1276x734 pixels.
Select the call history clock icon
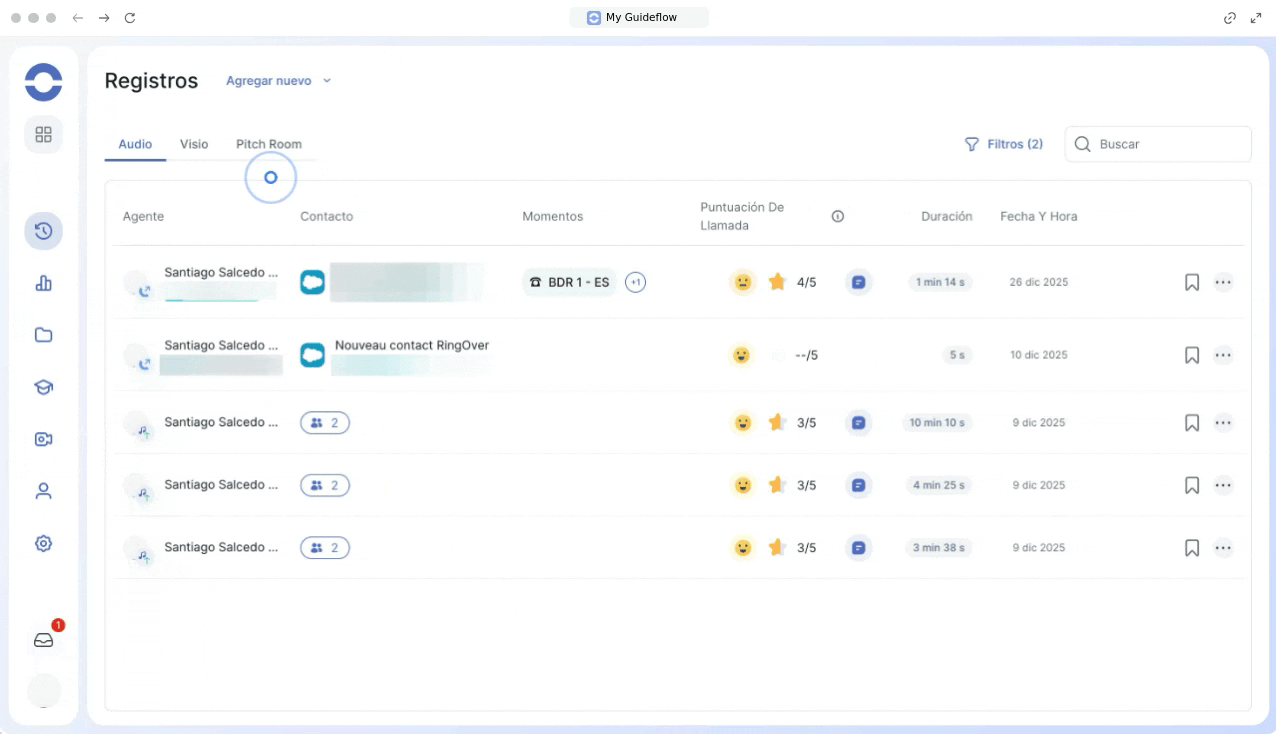pyautogui.click(x=43, y=231)
